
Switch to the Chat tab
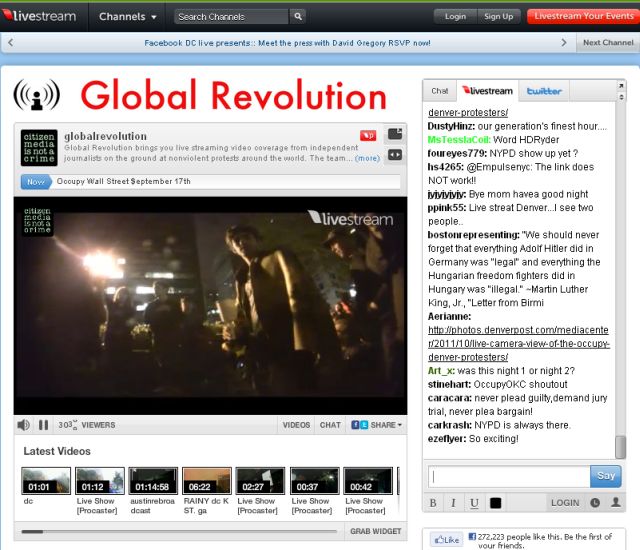[440, 91]
